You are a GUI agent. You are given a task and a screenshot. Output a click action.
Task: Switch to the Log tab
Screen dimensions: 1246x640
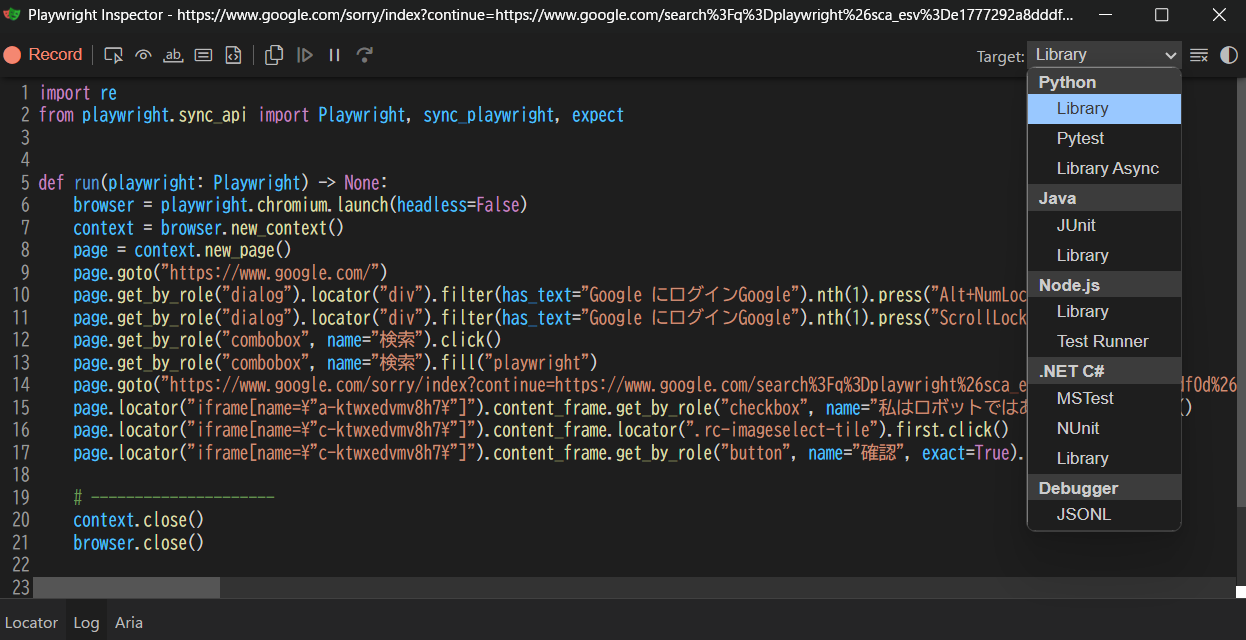click(86, 622)
